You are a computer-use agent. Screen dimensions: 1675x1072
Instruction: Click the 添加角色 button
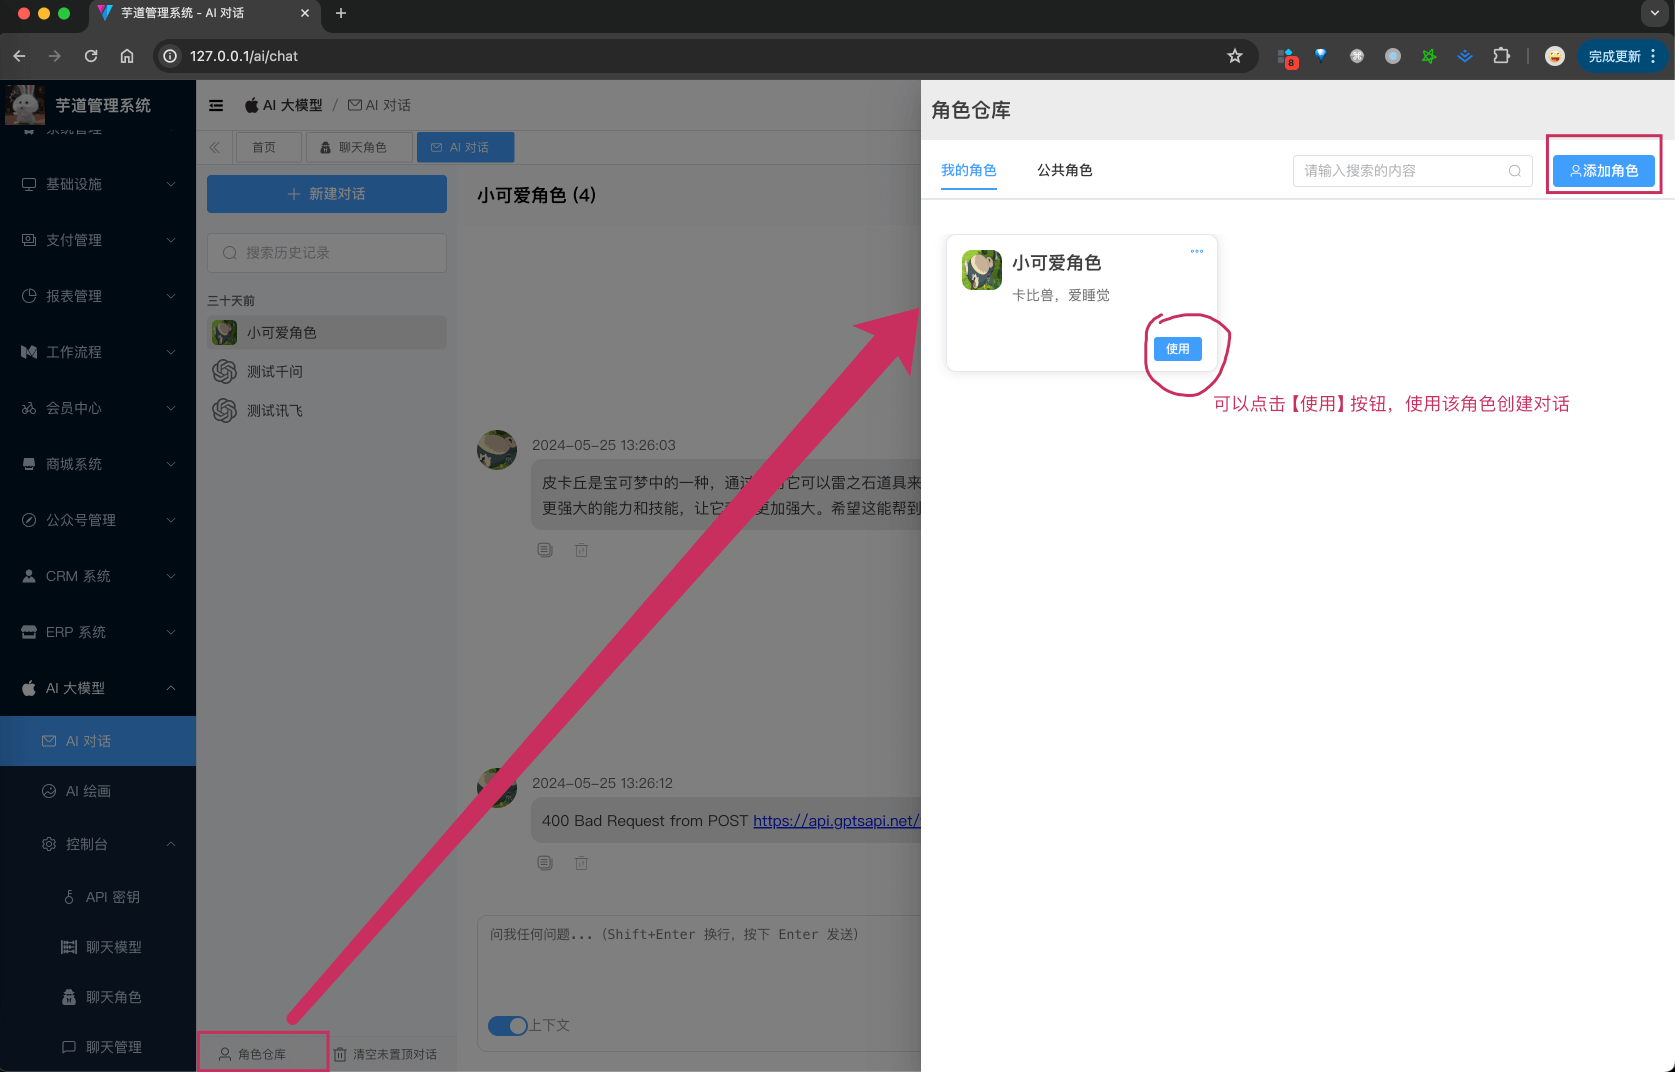[x=1604, y=171]
